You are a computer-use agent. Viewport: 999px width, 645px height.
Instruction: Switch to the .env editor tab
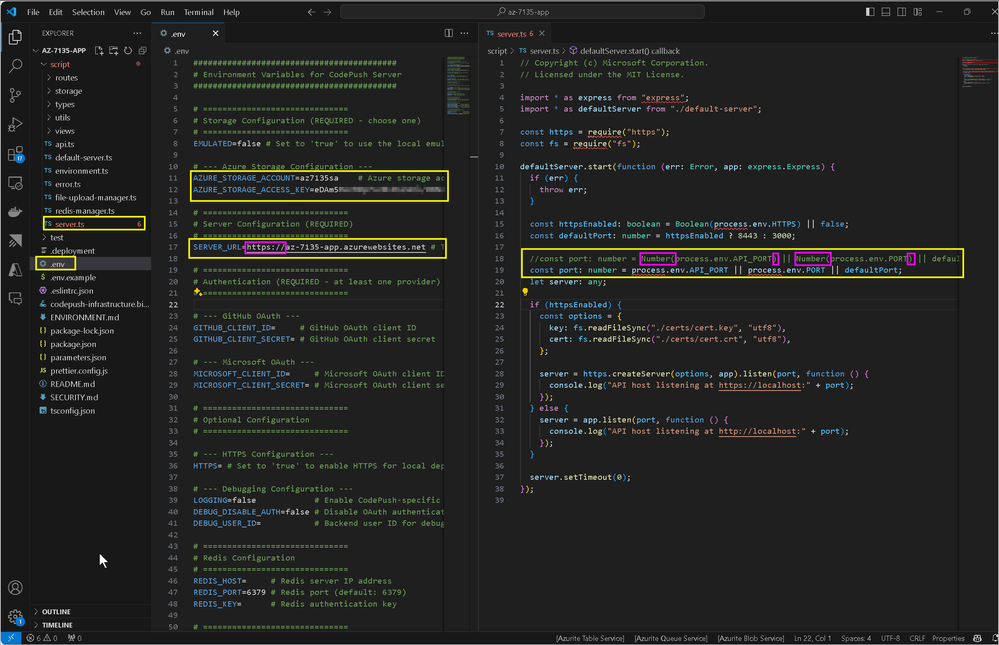(x=189, y=33)
